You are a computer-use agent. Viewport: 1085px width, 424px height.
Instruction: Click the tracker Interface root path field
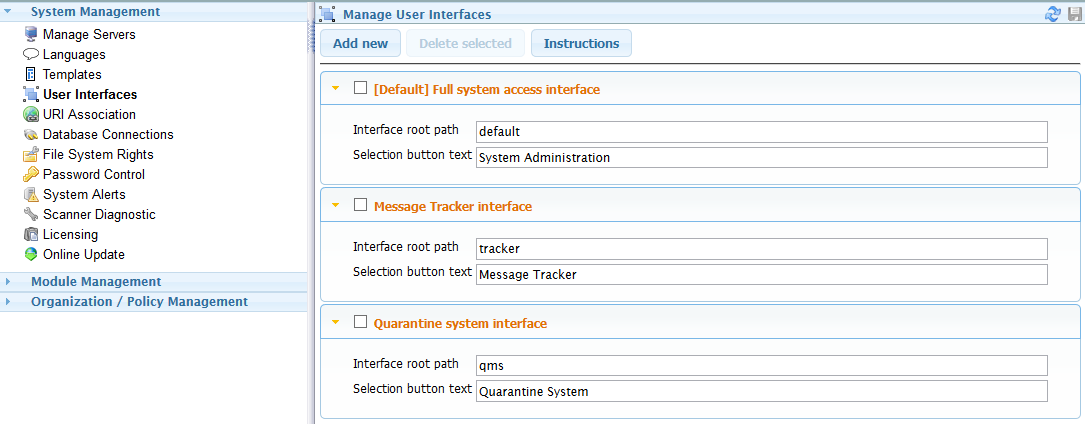[761, 248]
